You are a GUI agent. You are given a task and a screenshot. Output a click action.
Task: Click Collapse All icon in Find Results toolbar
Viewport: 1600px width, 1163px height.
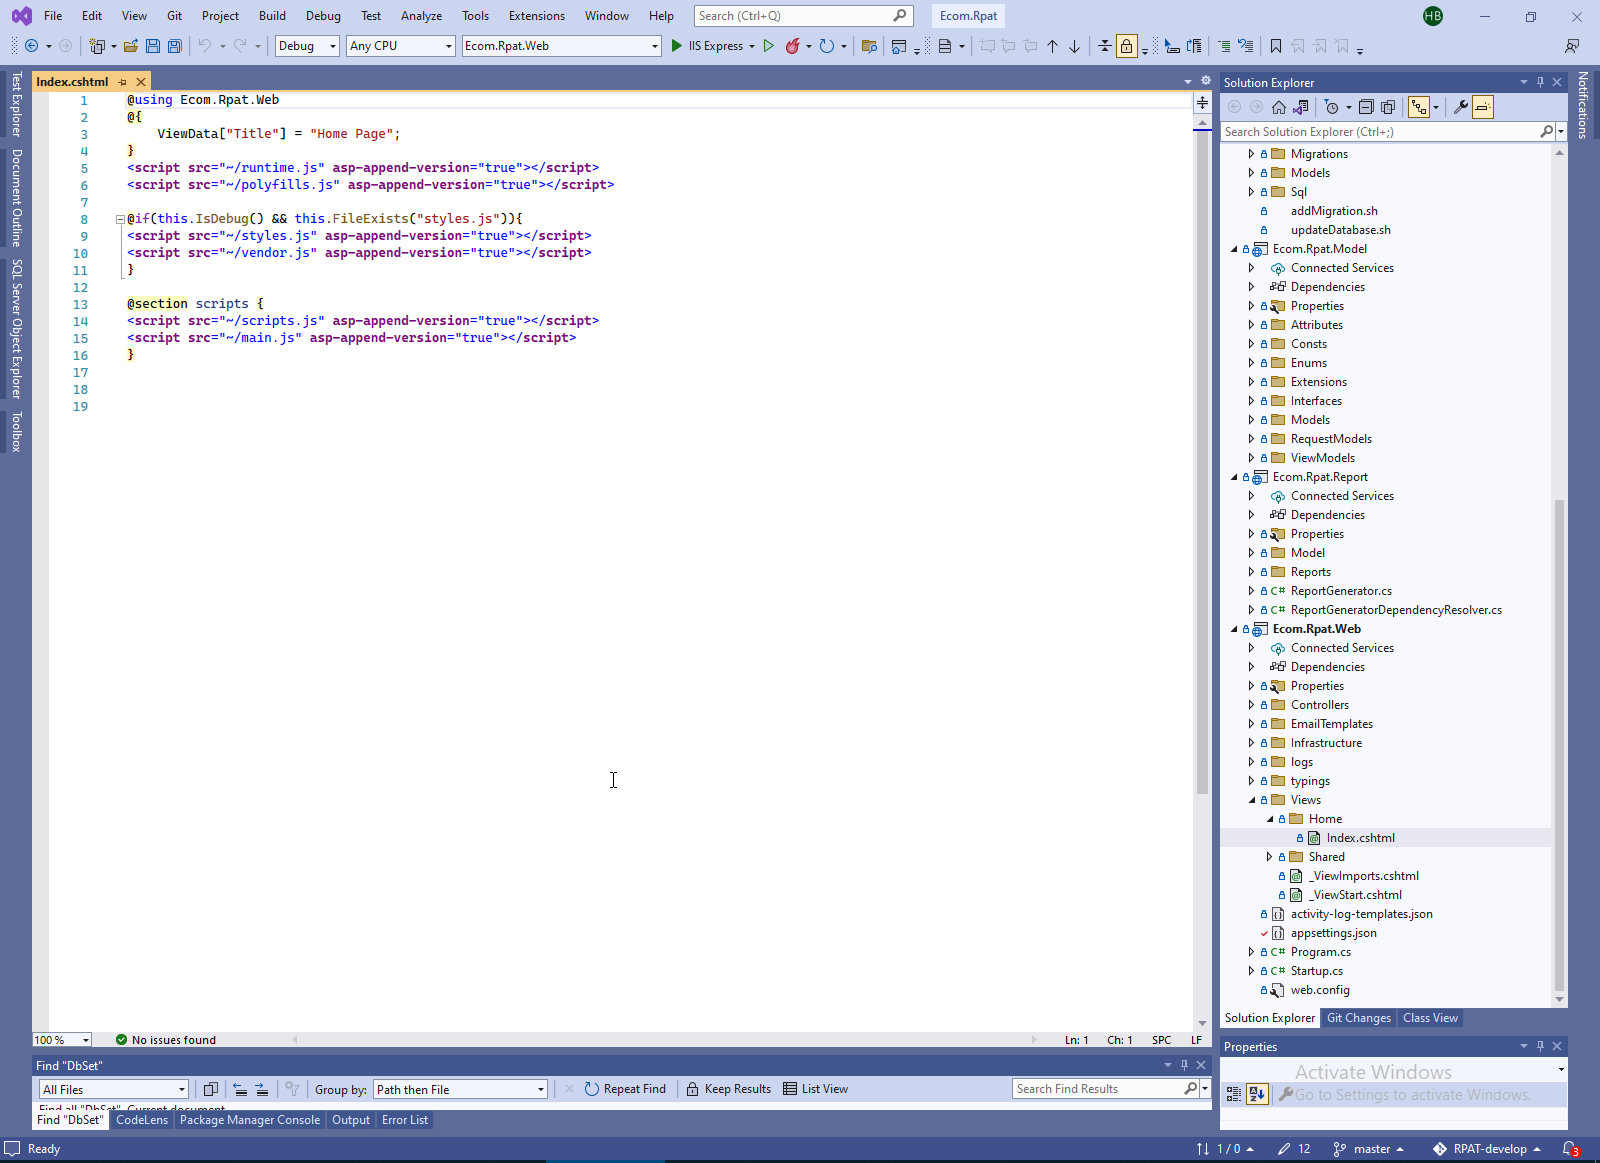240,1089
